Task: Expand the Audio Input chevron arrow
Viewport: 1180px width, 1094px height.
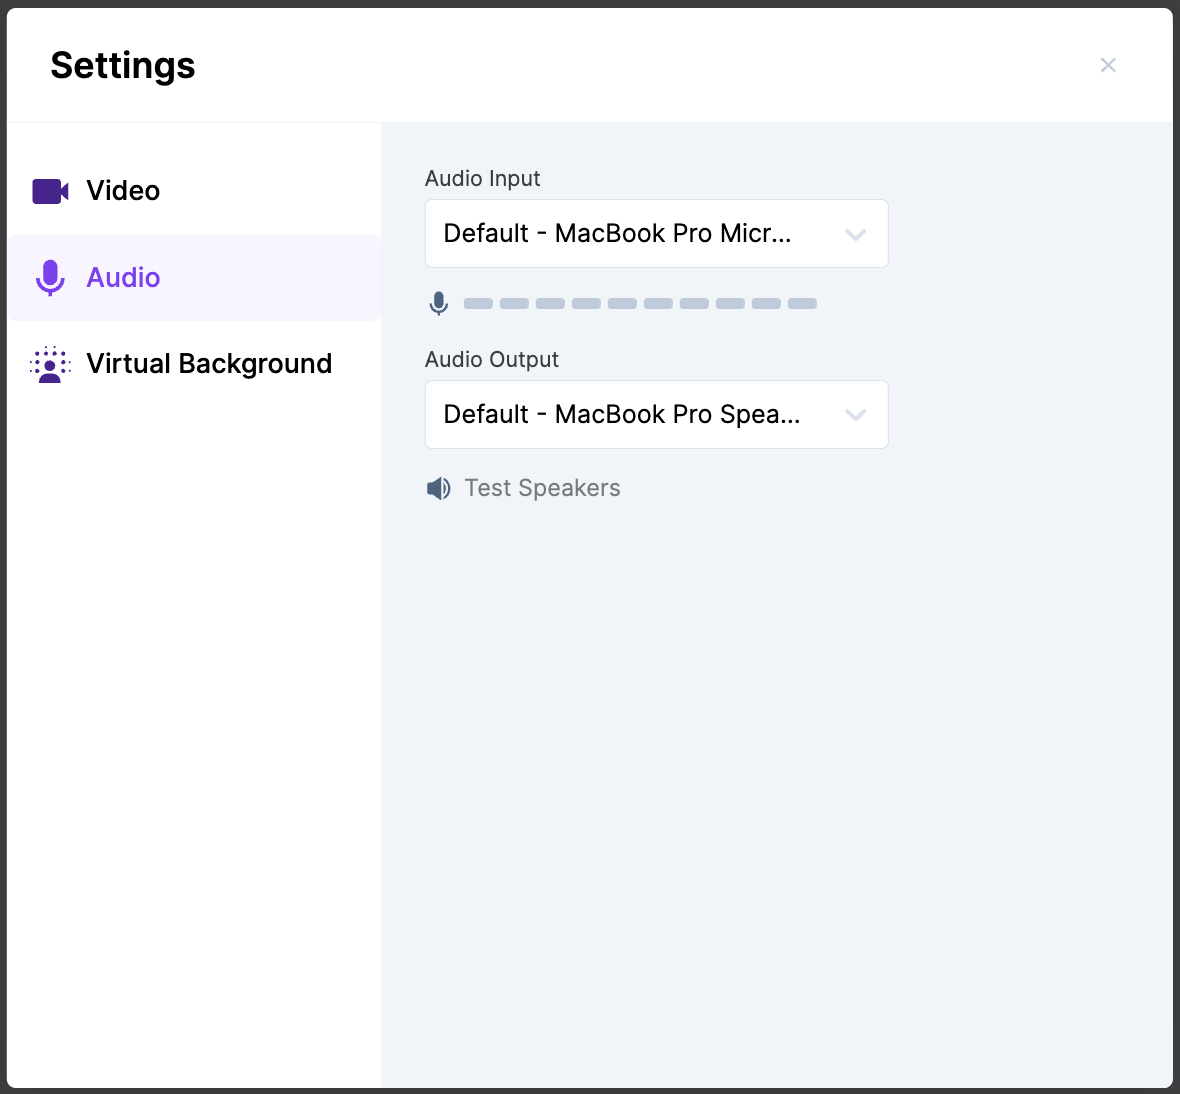Action: tap(855, 234)
